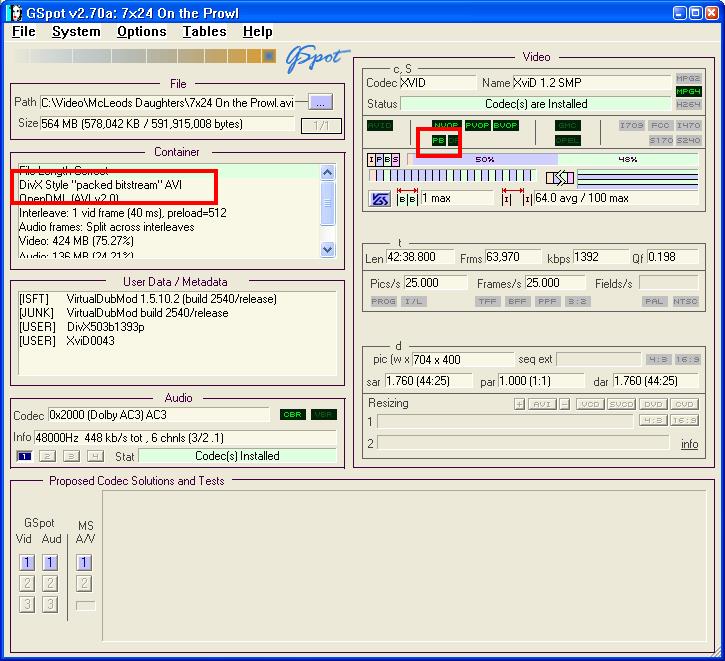Click GSpot Vid test button 2
This screenshot has width=725, height=661.
point(27,583)
